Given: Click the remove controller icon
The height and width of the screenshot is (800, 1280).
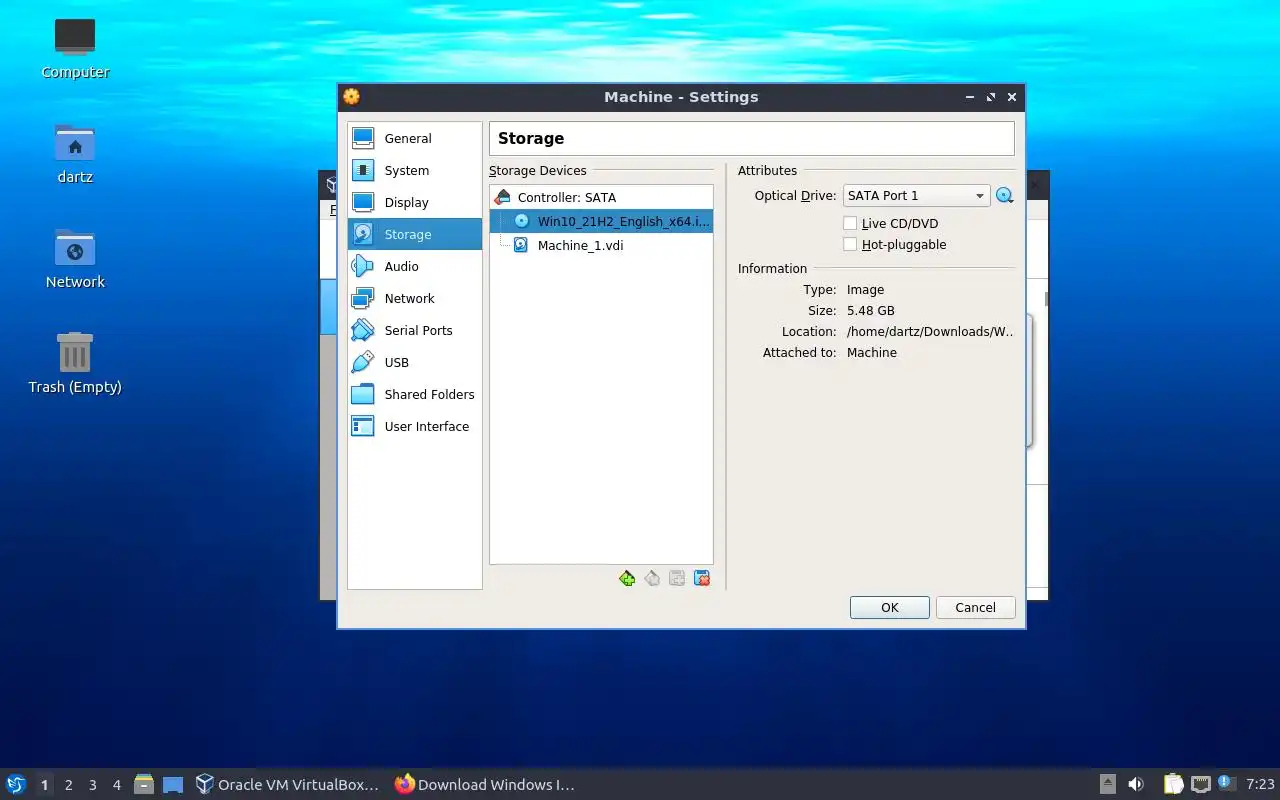Looking at the screenshot, I should click(652, 578).
